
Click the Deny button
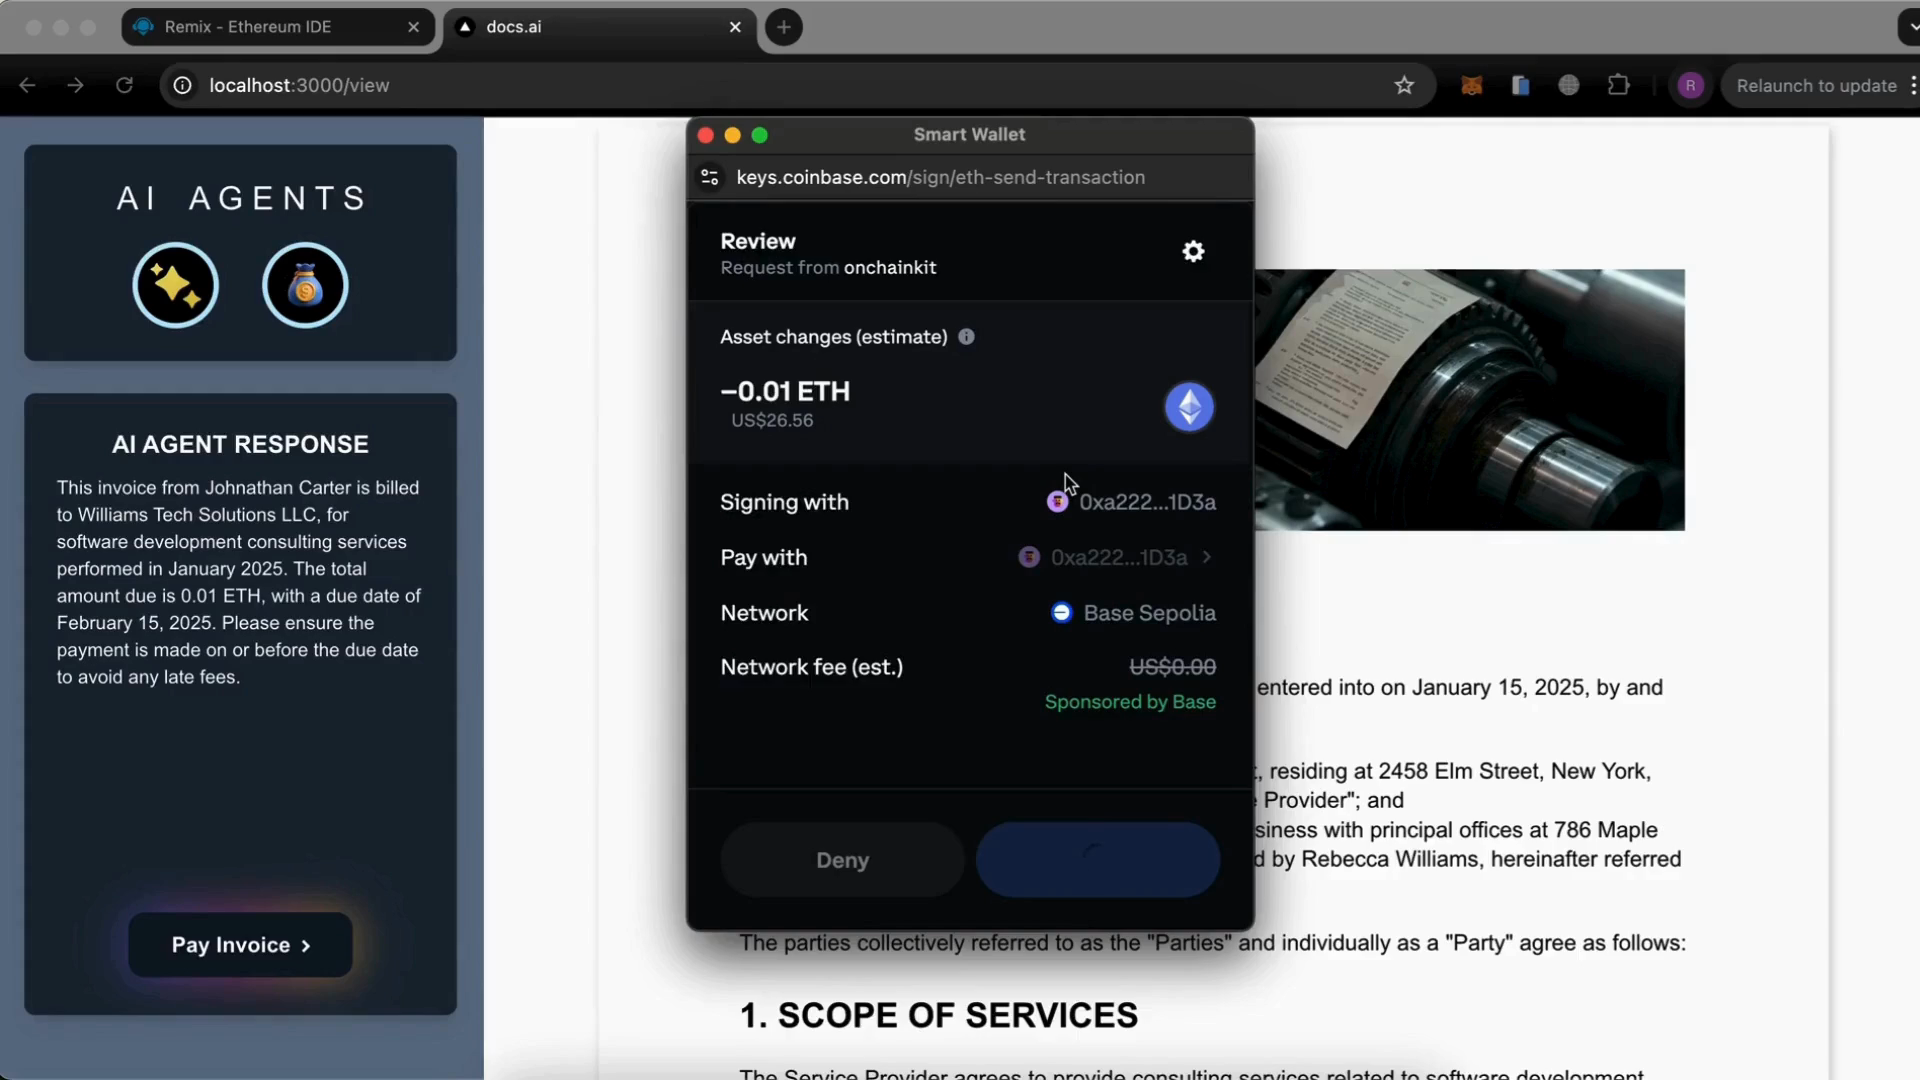pos(842,860)
